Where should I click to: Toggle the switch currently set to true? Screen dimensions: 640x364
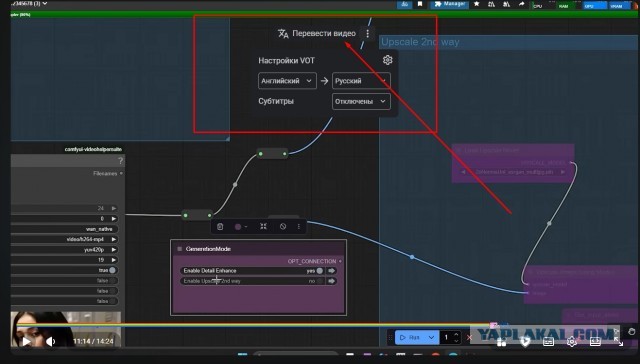[112, 270]
